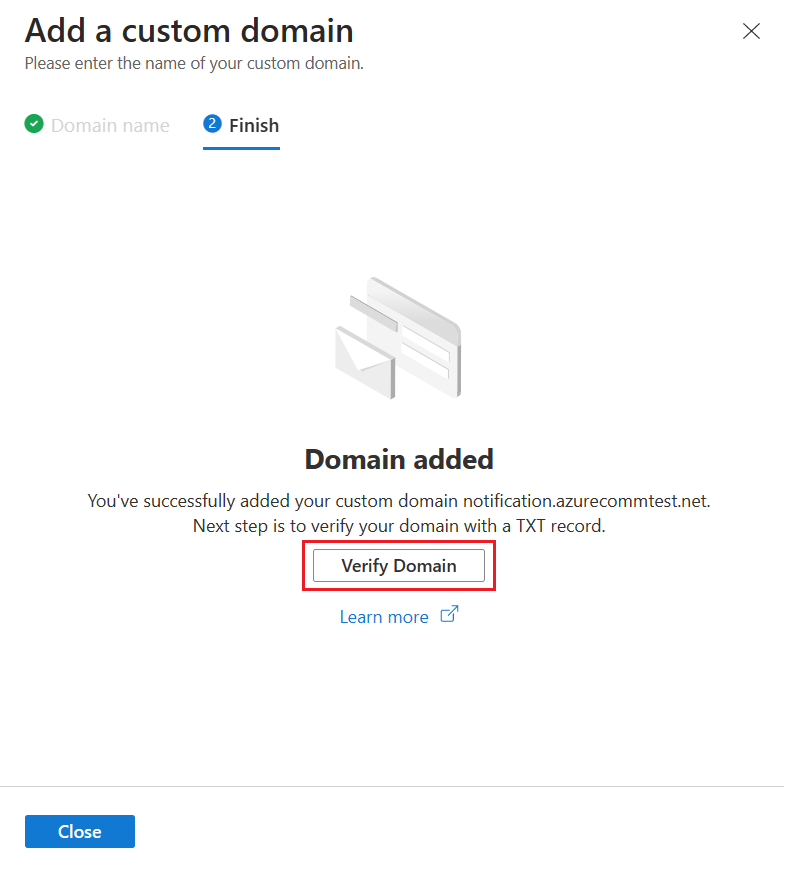Click the Verify Domain button
The image size is (800, 875).
(x=398, y=565)
